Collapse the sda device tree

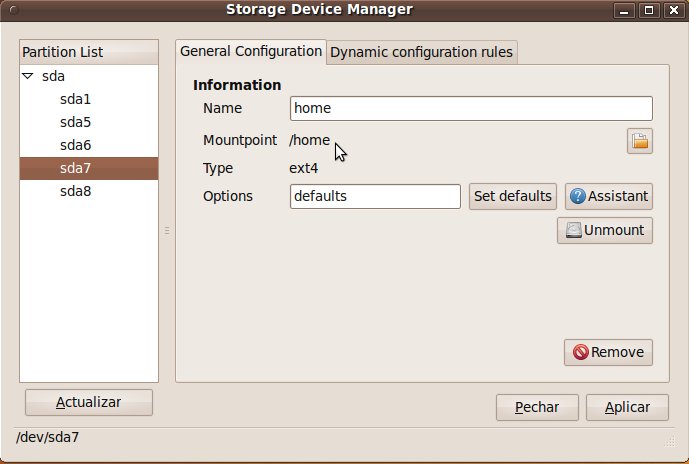[x=28, y=76]
